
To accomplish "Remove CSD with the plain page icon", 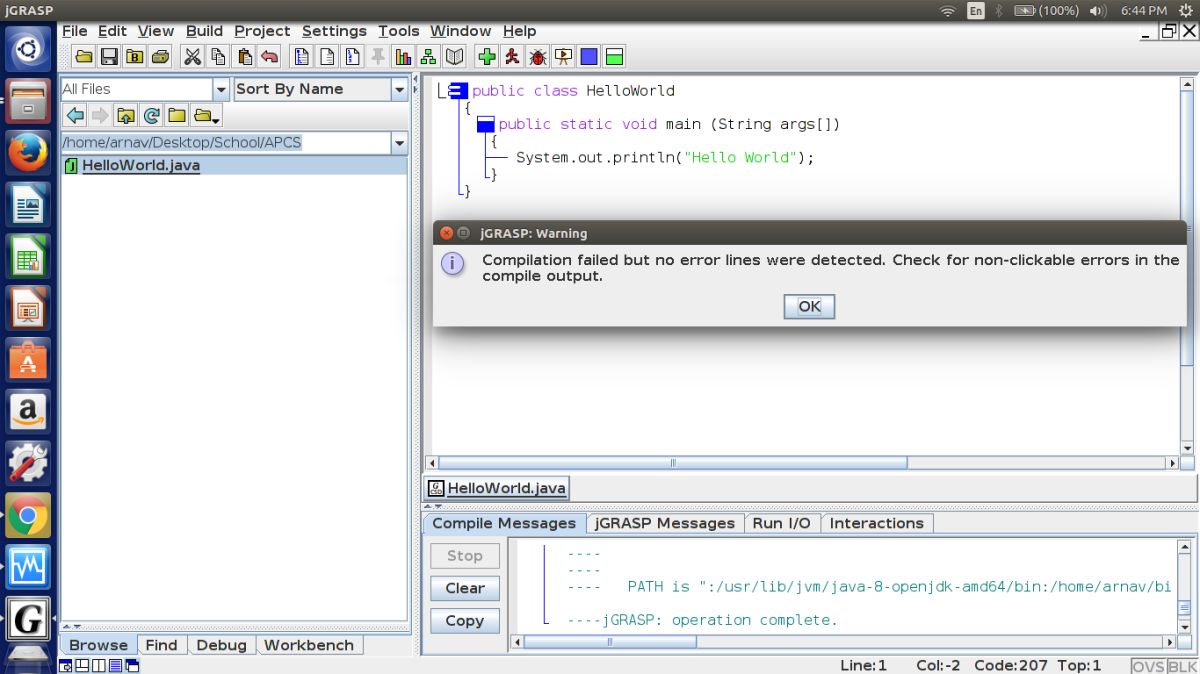I will point(326,56).
